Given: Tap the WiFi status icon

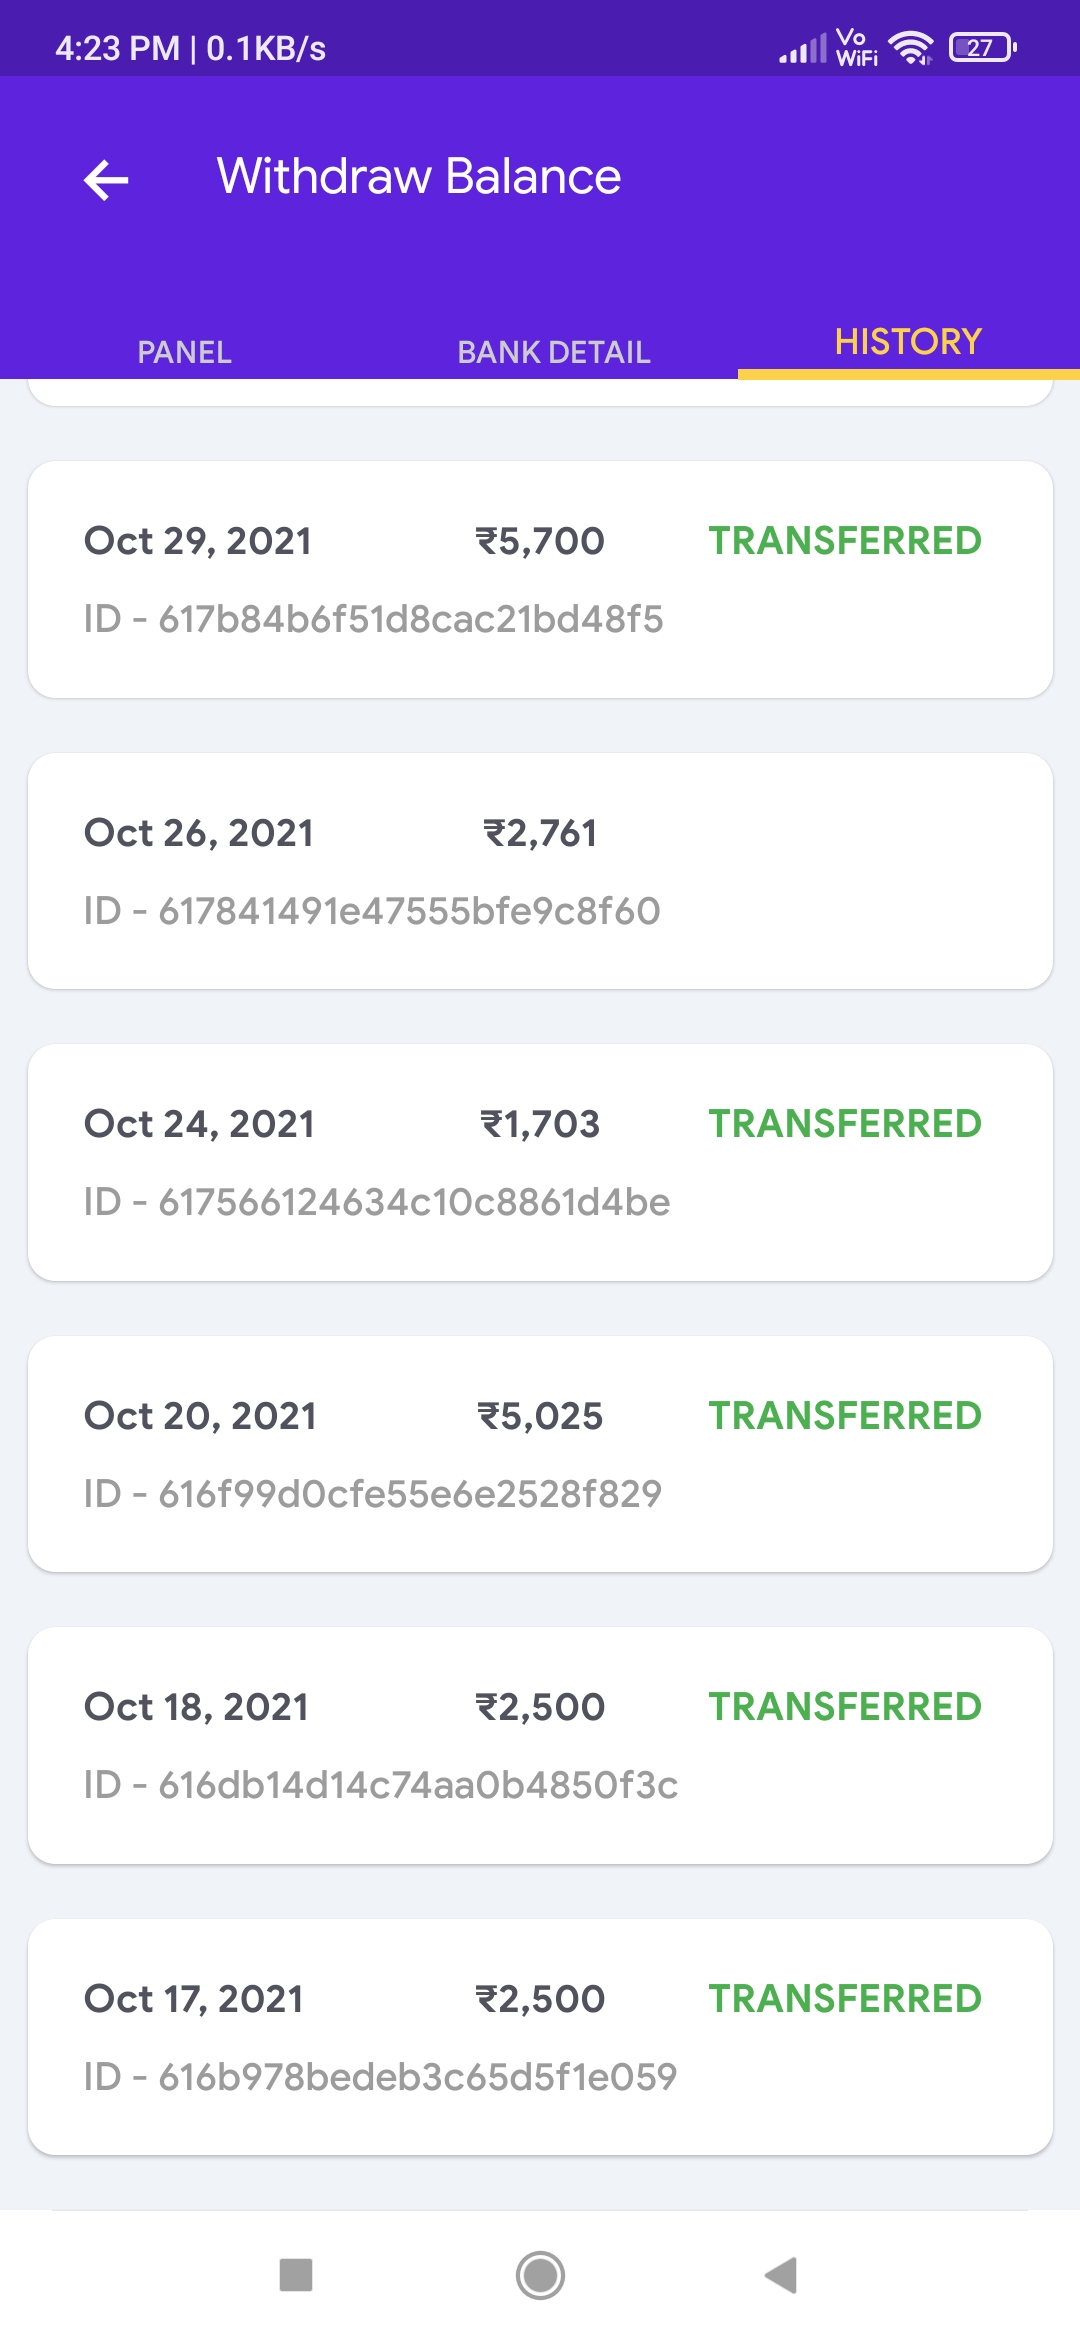Looking at the screenshot, I should tap(910, 47).
